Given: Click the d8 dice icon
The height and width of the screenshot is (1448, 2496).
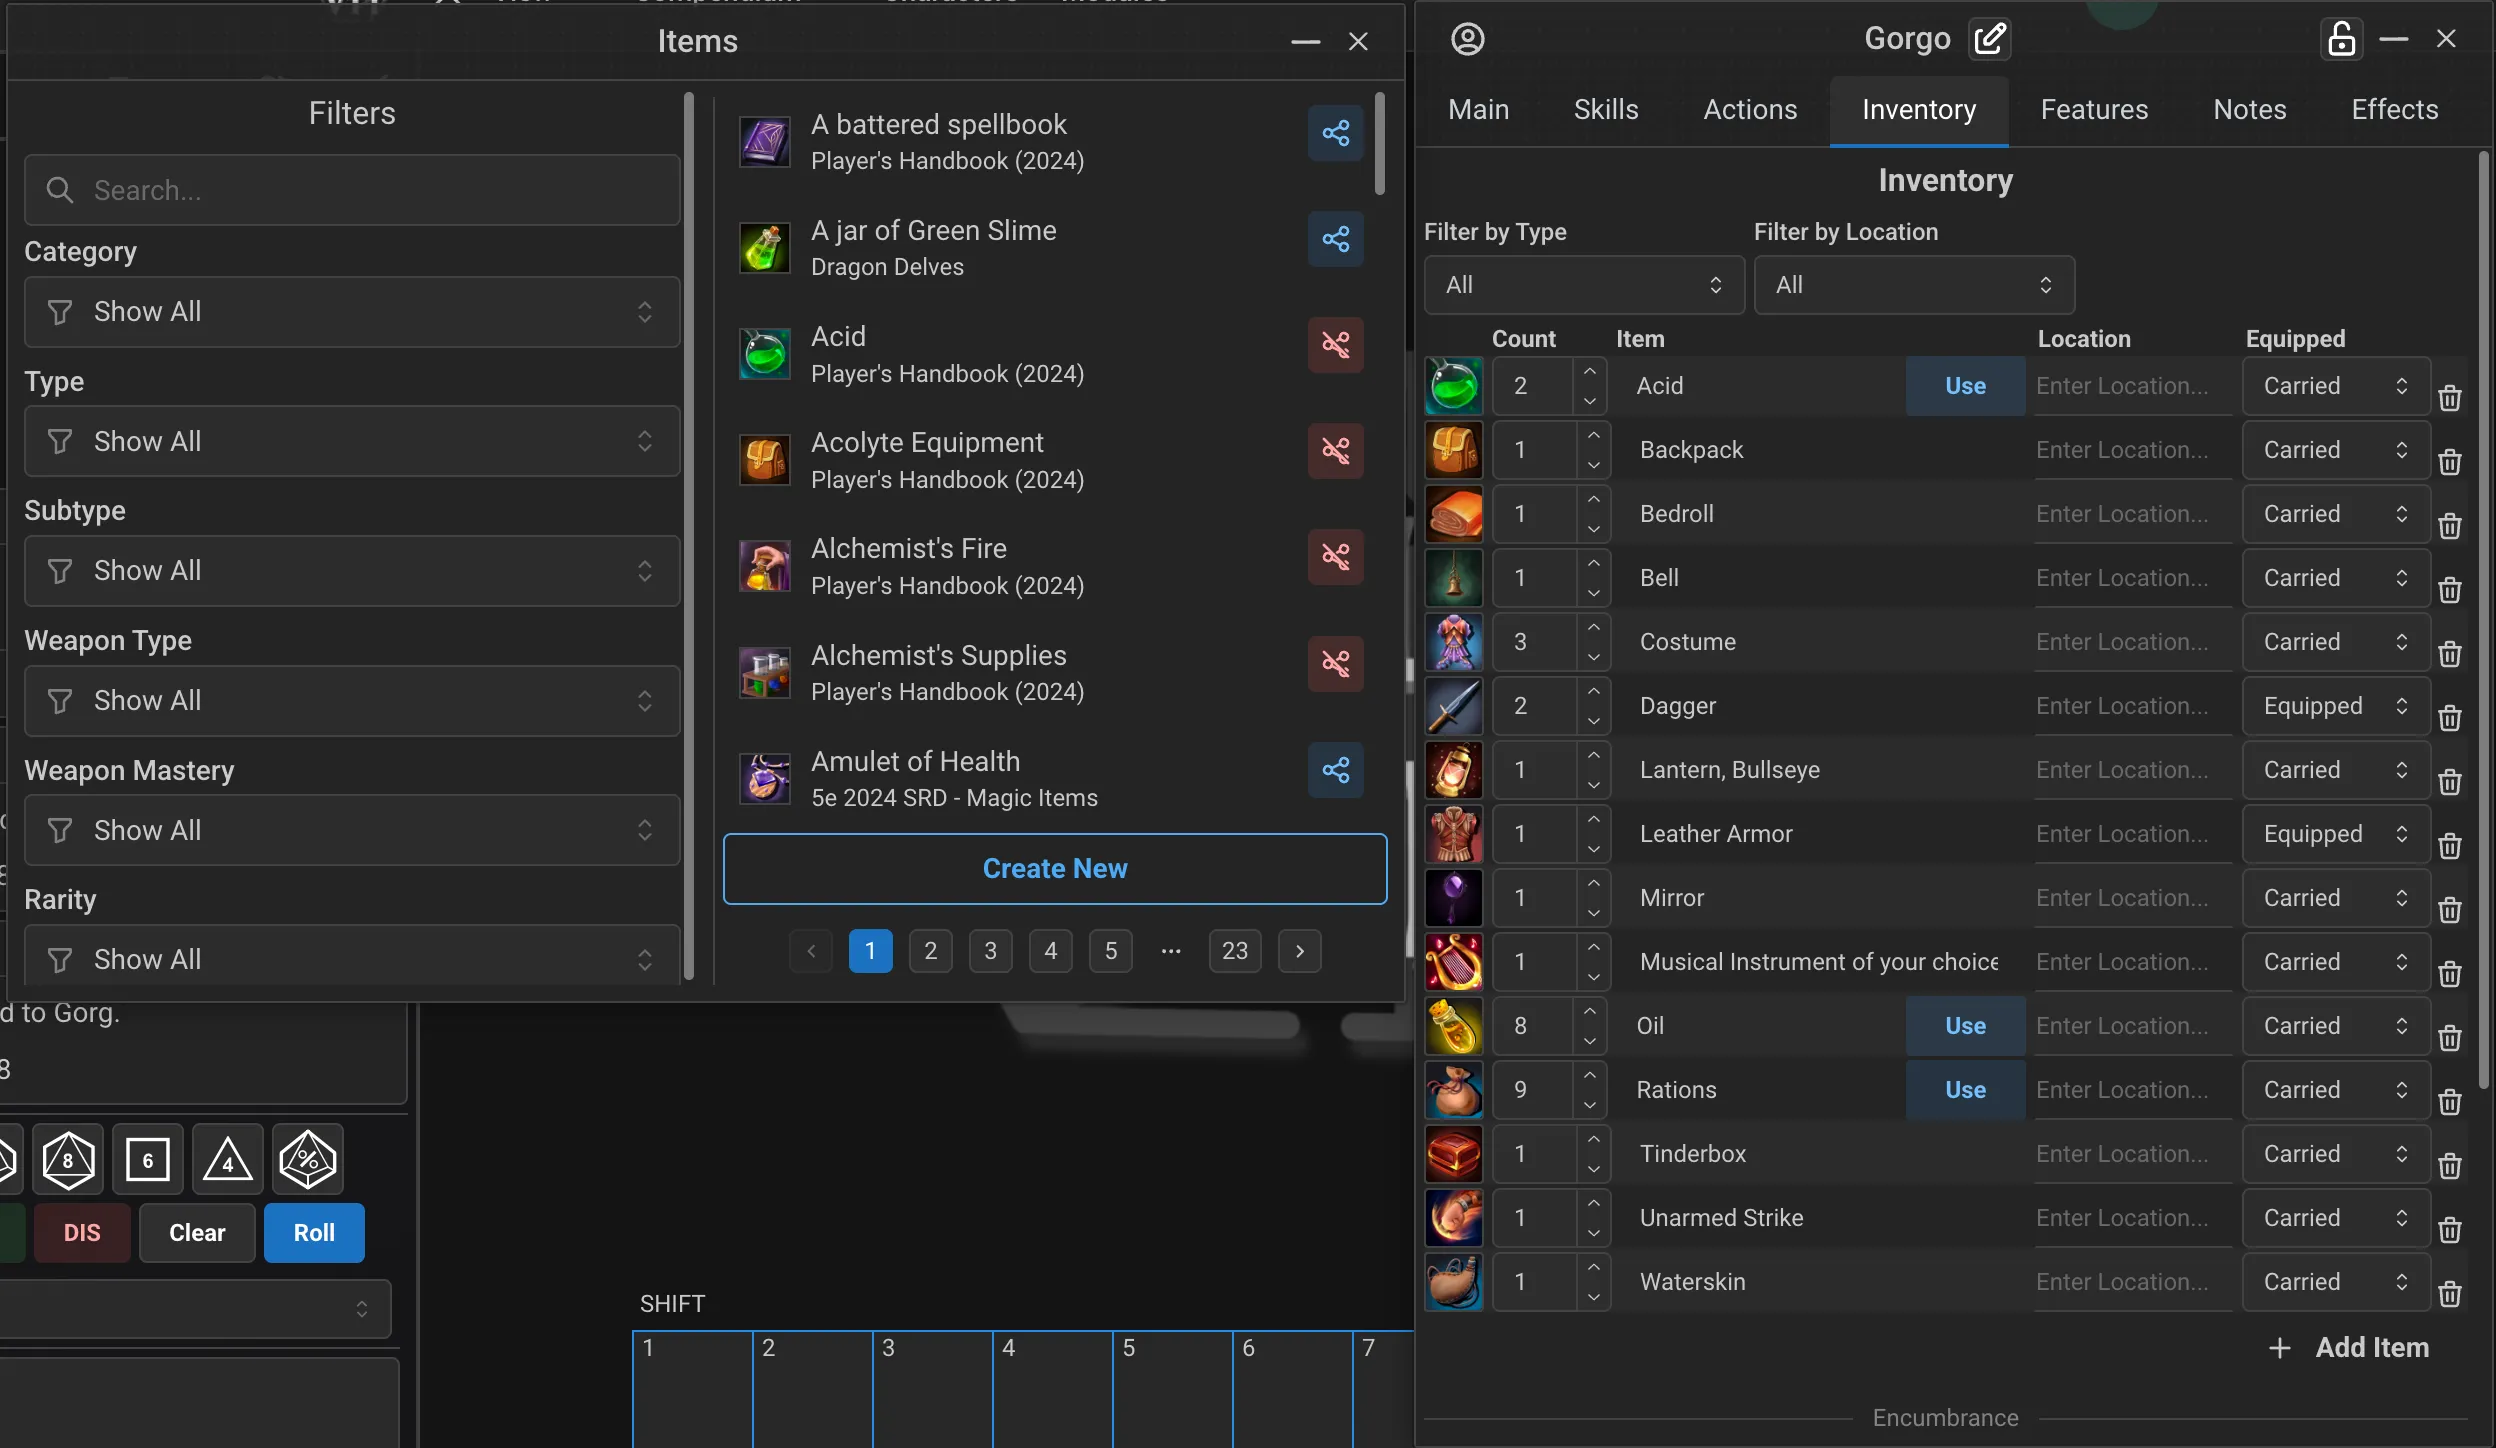Looking at the screenshot, I should (68, 1159).
